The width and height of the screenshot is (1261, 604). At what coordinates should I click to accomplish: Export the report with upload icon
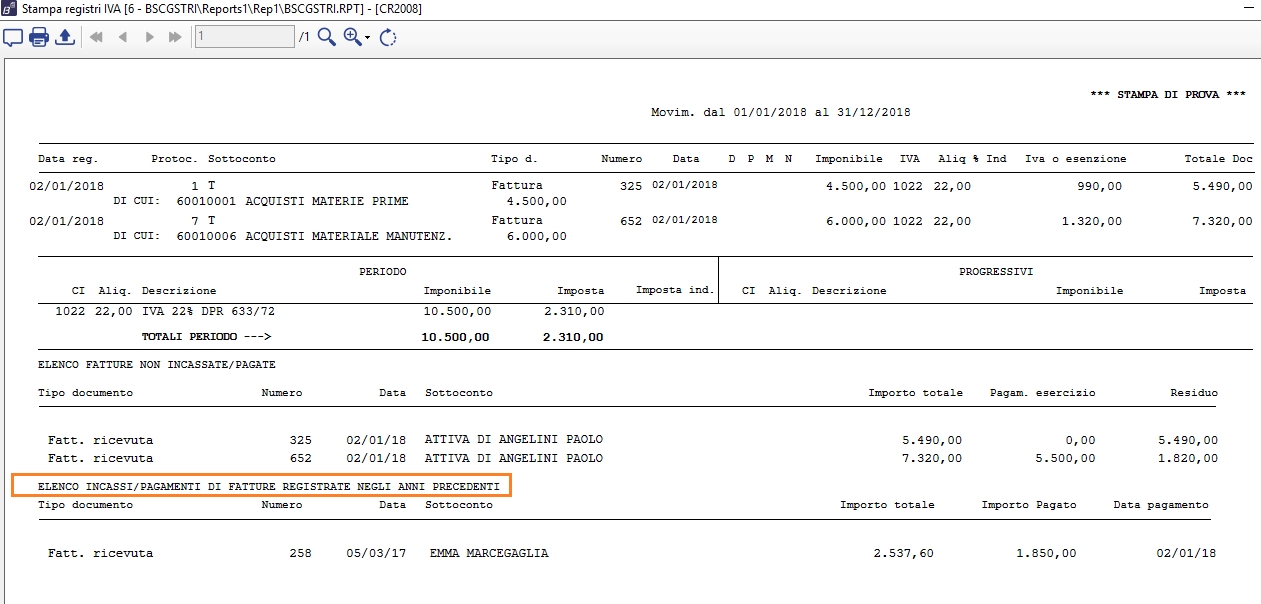click(x=65, y=38)
